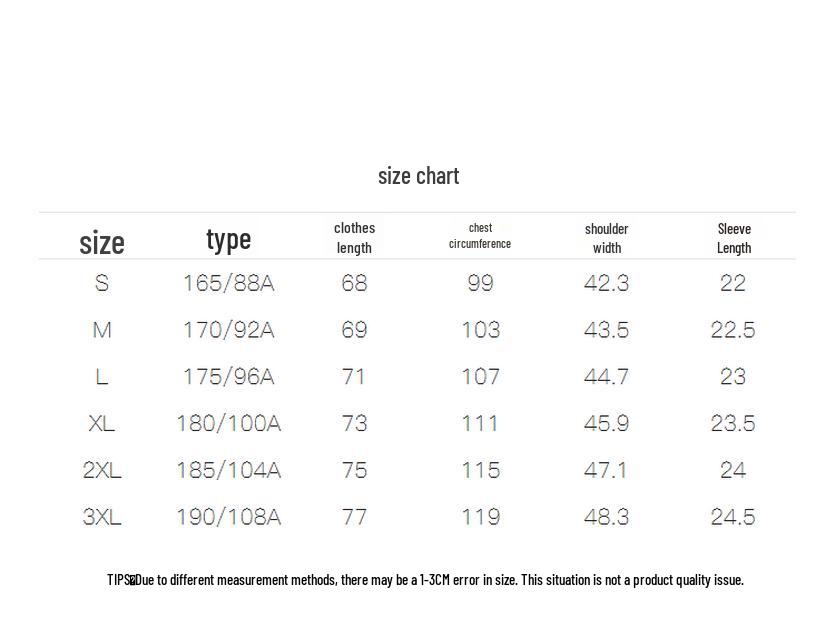Click the 'Sleeve Length' column header
The height and width of the screenshot is (627, 835).
click(x=734, y=239)
